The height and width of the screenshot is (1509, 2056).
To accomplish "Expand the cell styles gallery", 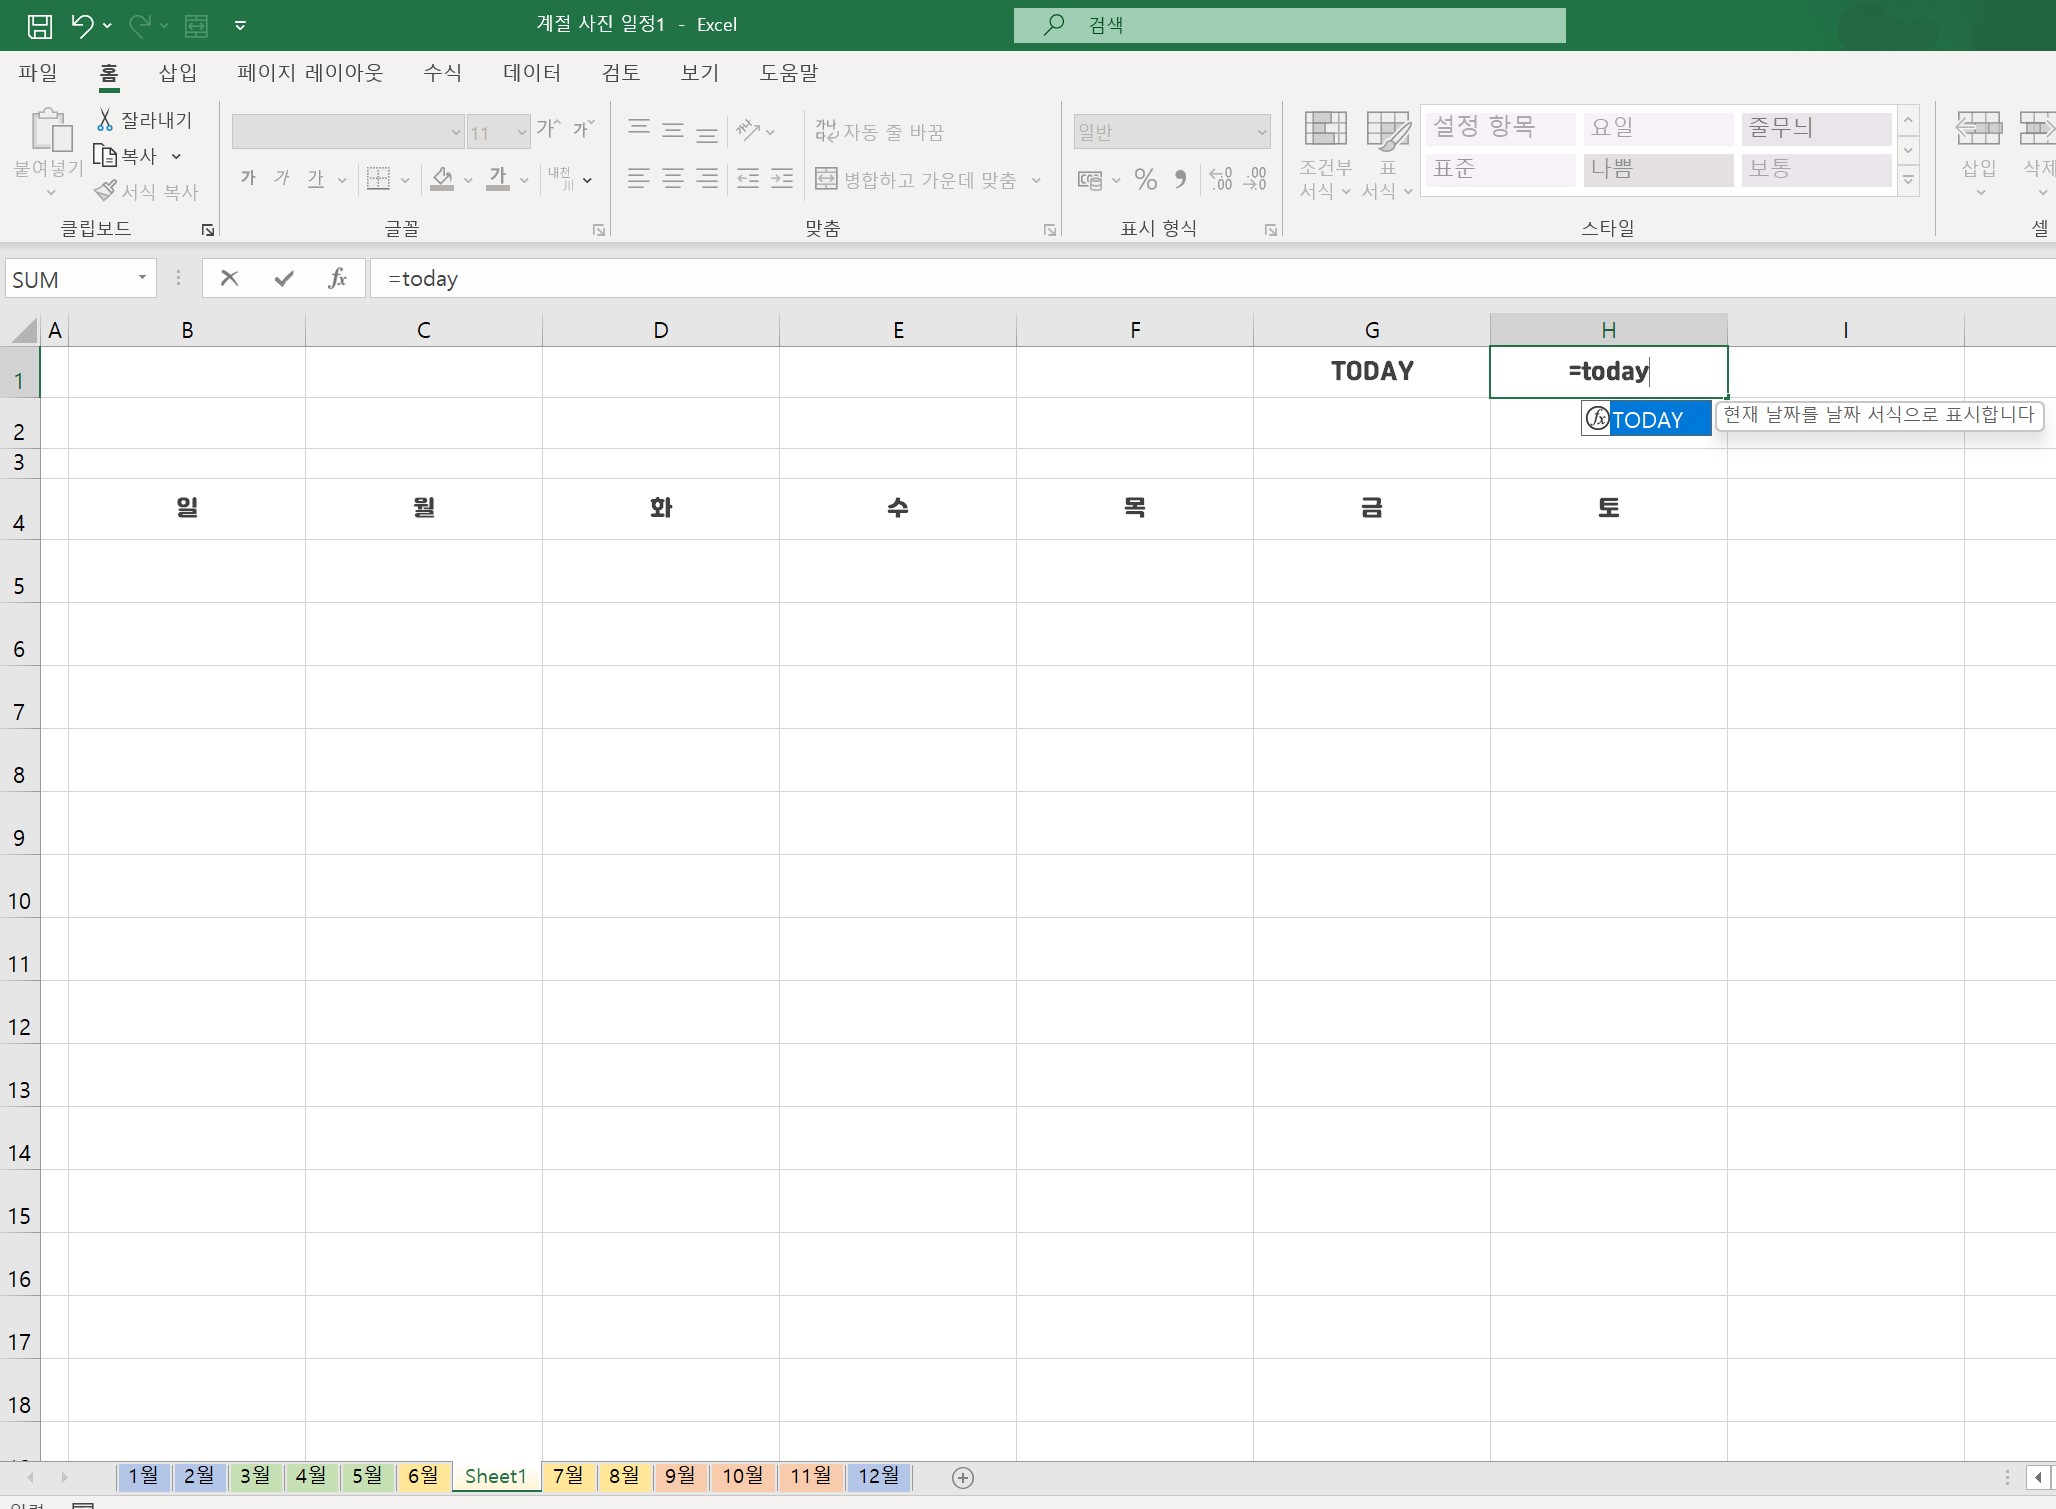I will [x=1908, y=180].
